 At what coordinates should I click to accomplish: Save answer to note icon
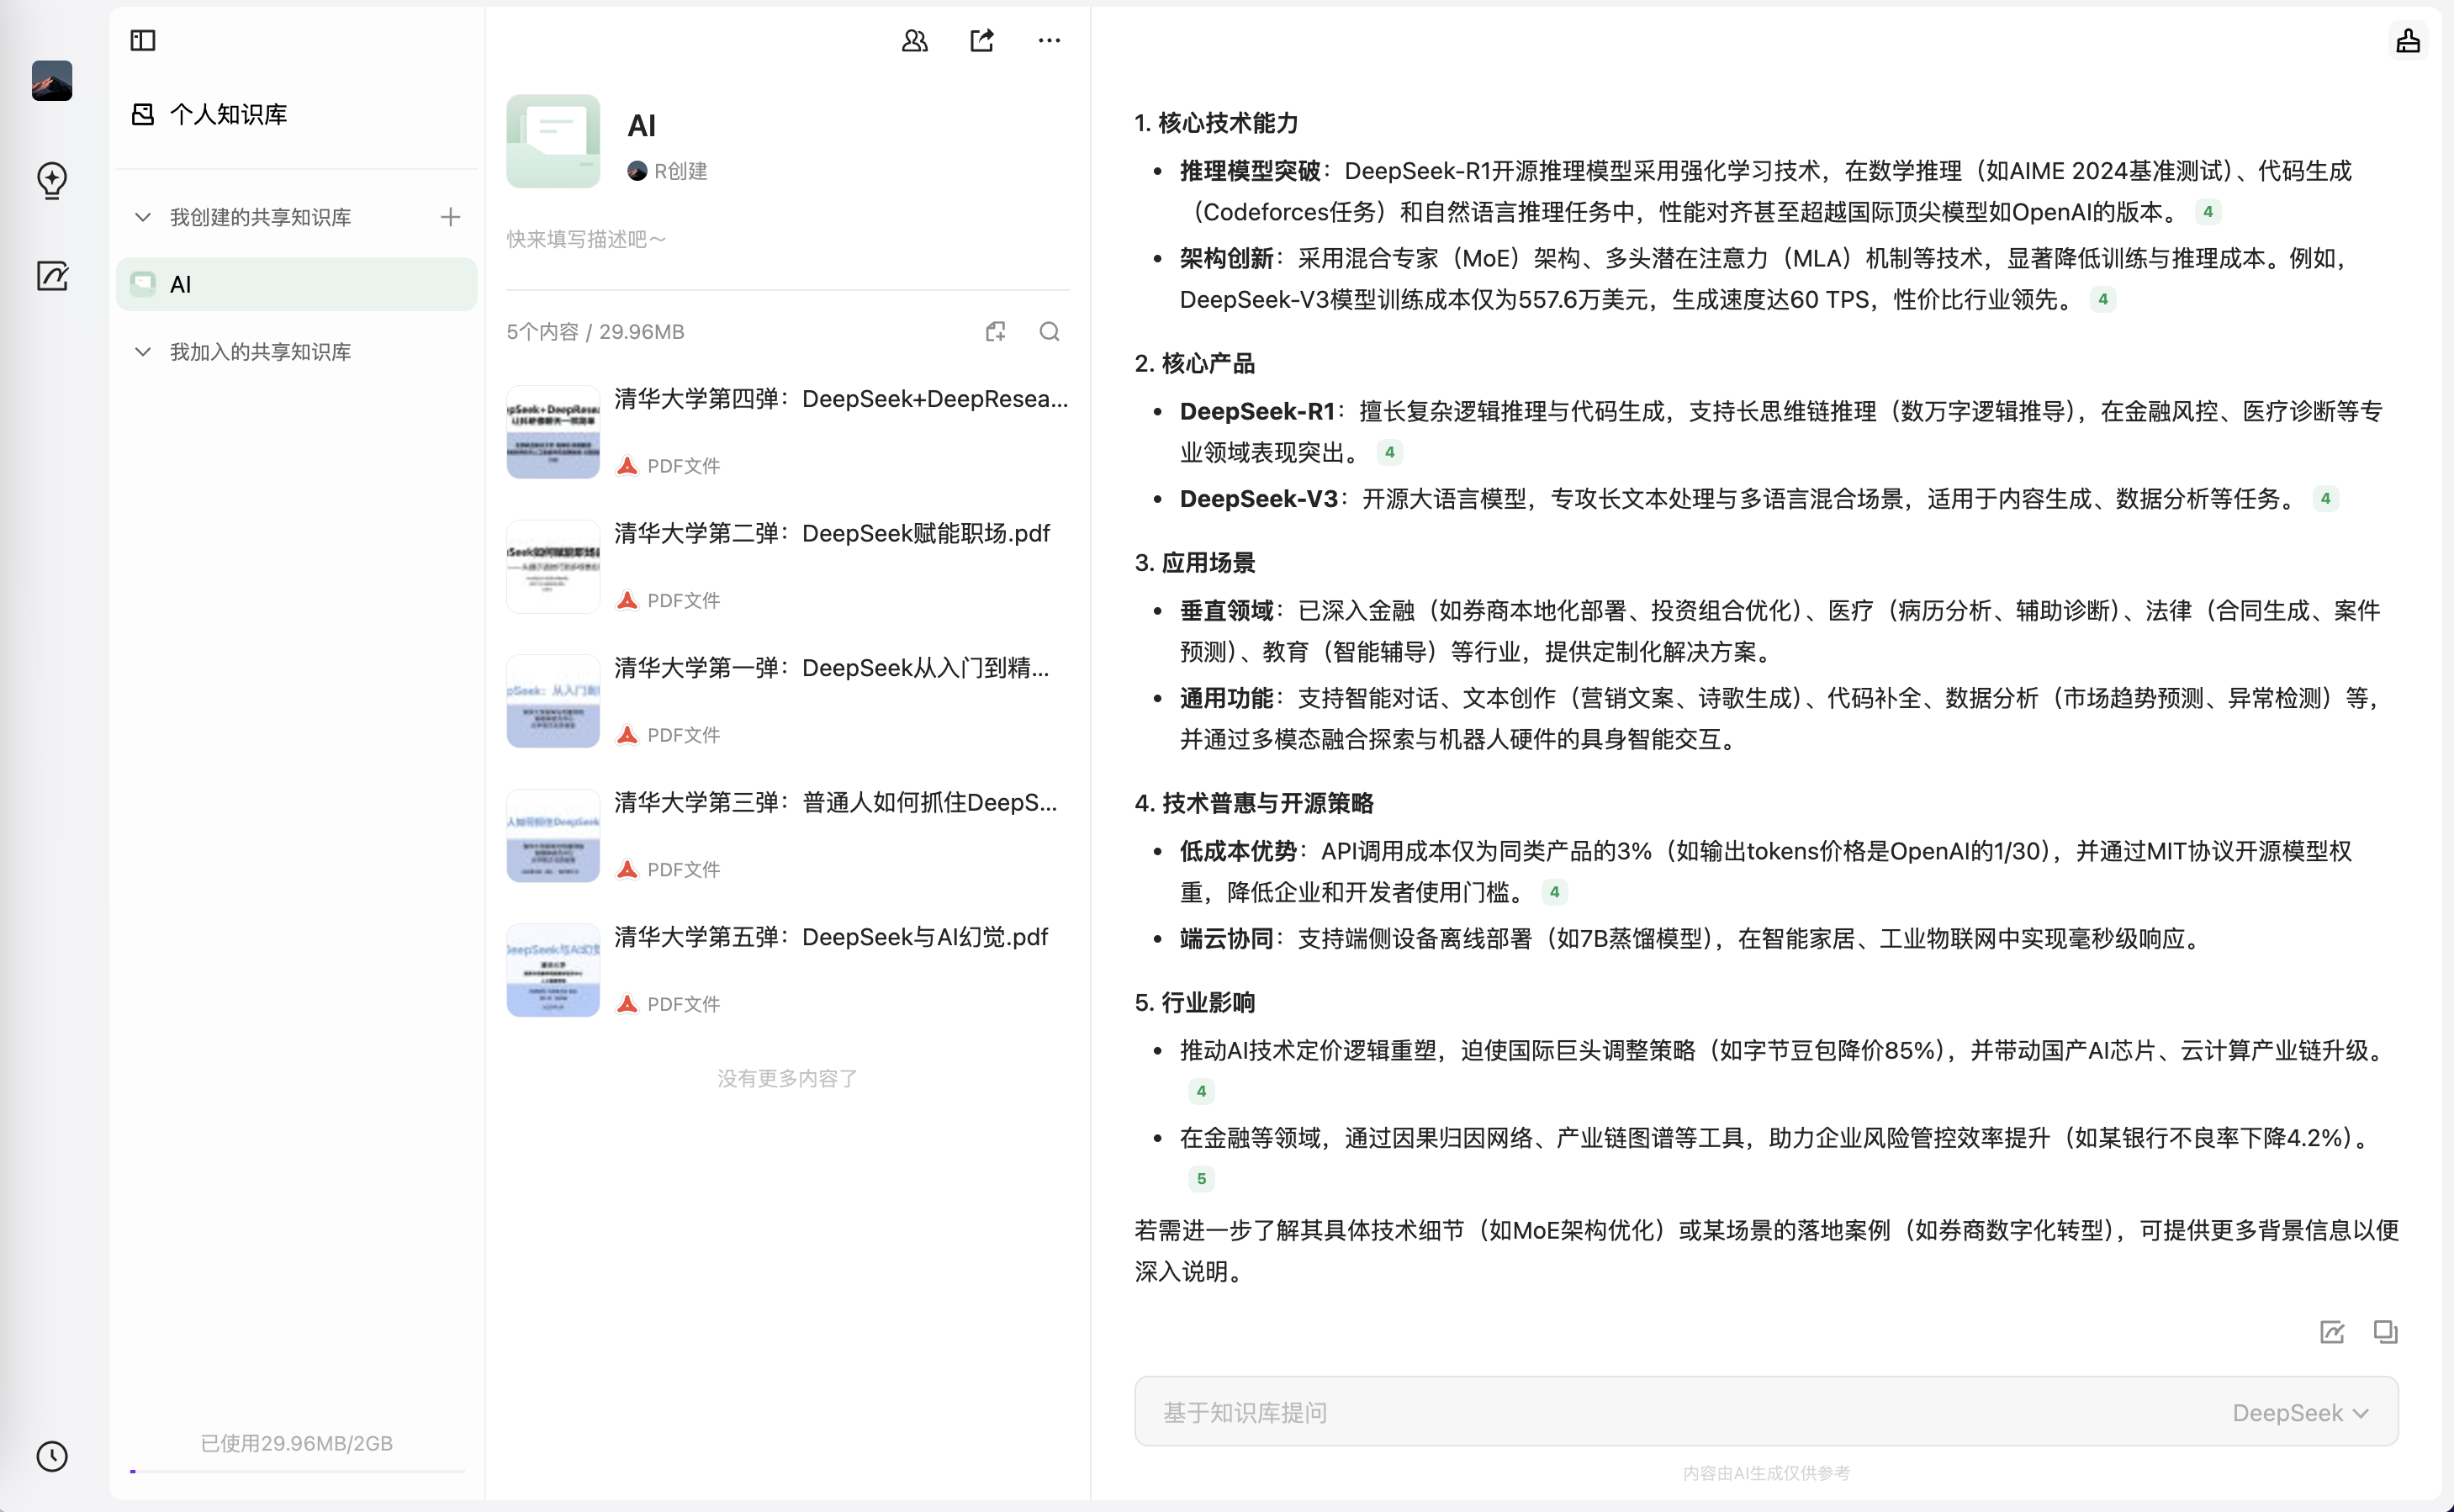pyautogui.click(x=2332, y=1332)
